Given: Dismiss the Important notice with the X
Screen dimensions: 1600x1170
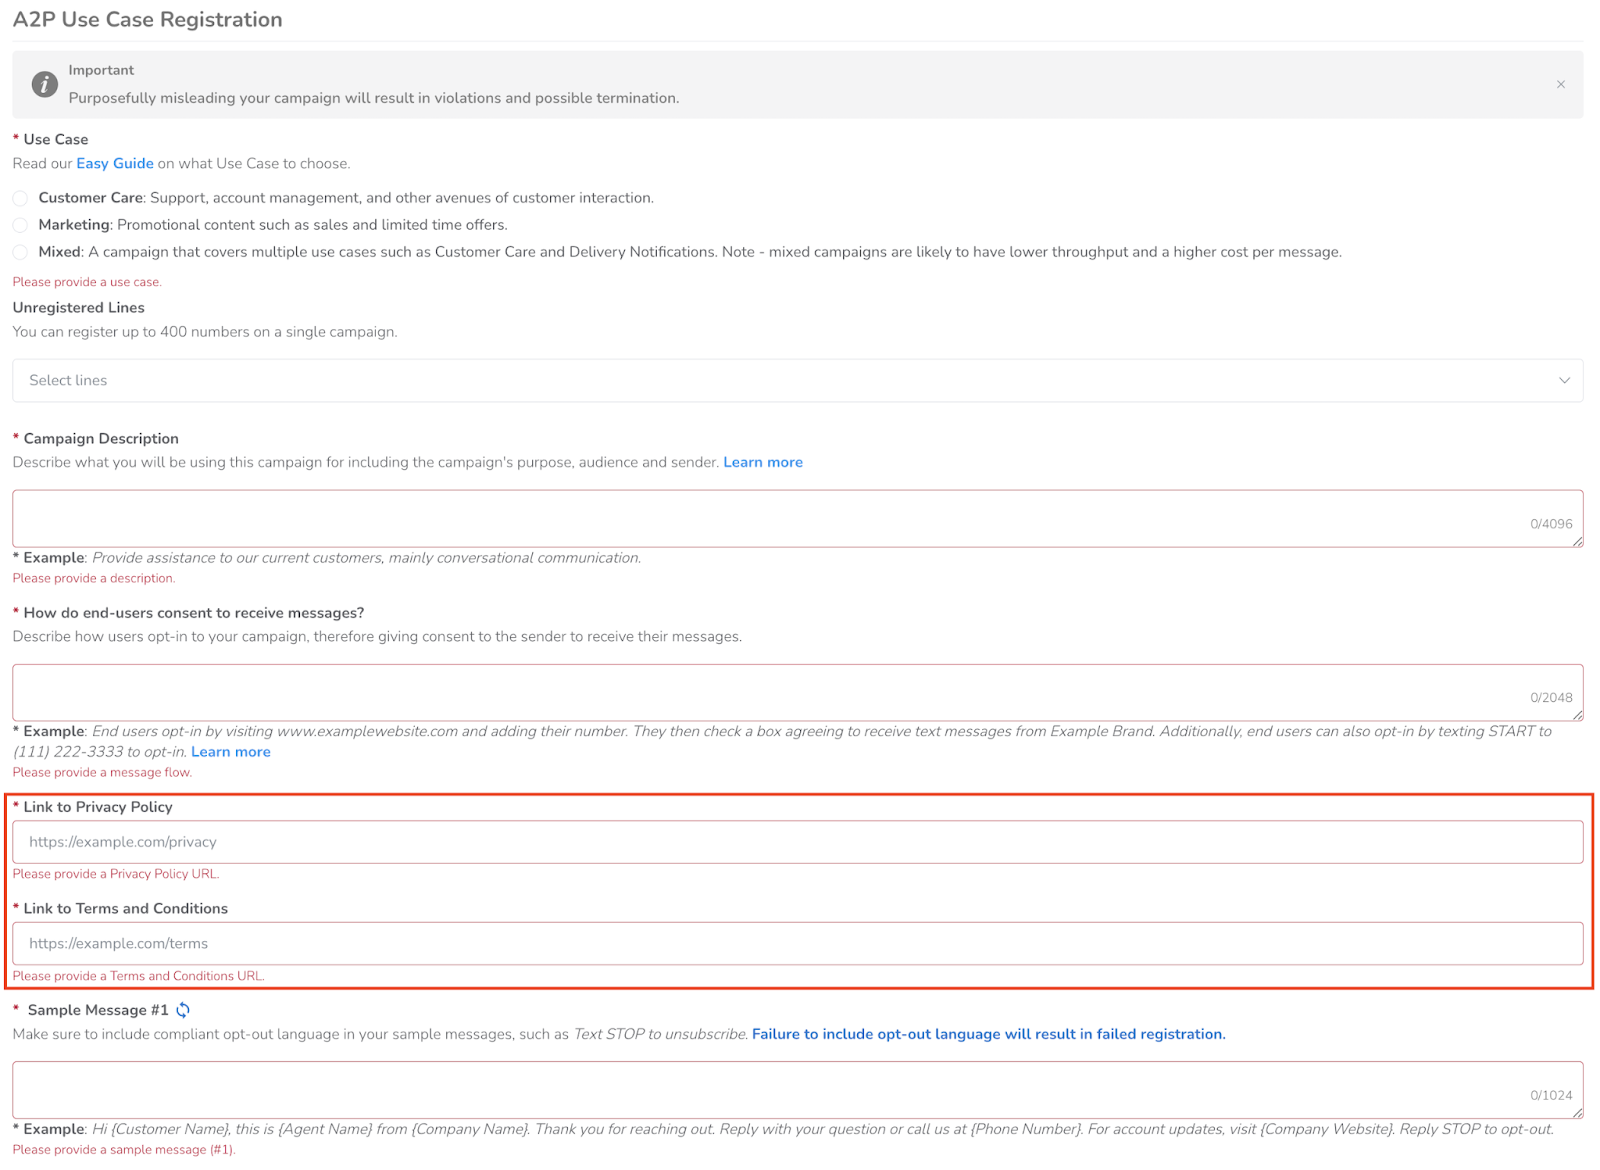Looking at the screenshot, I should [1560, 85].
